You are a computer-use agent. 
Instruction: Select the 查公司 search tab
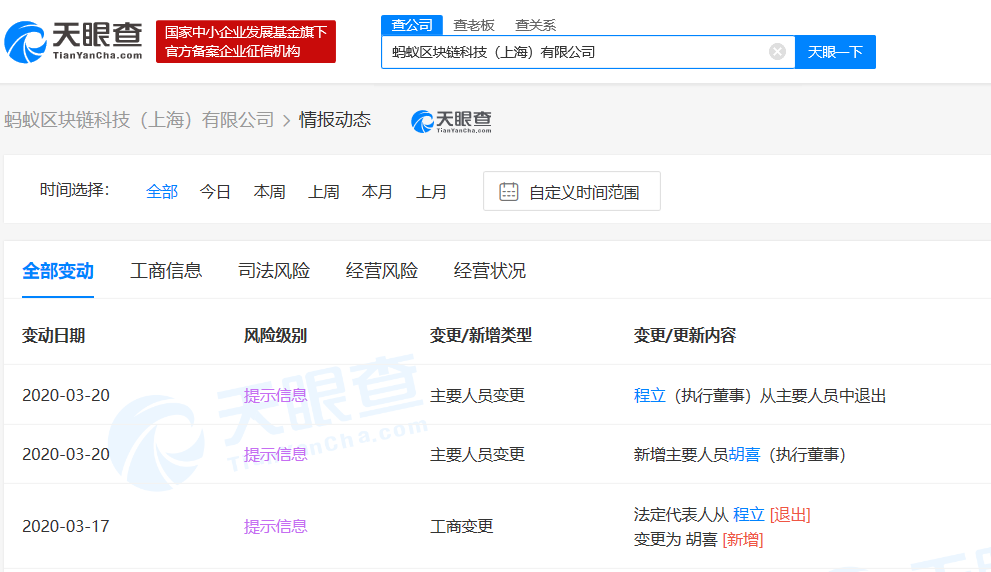pos(411,25)
